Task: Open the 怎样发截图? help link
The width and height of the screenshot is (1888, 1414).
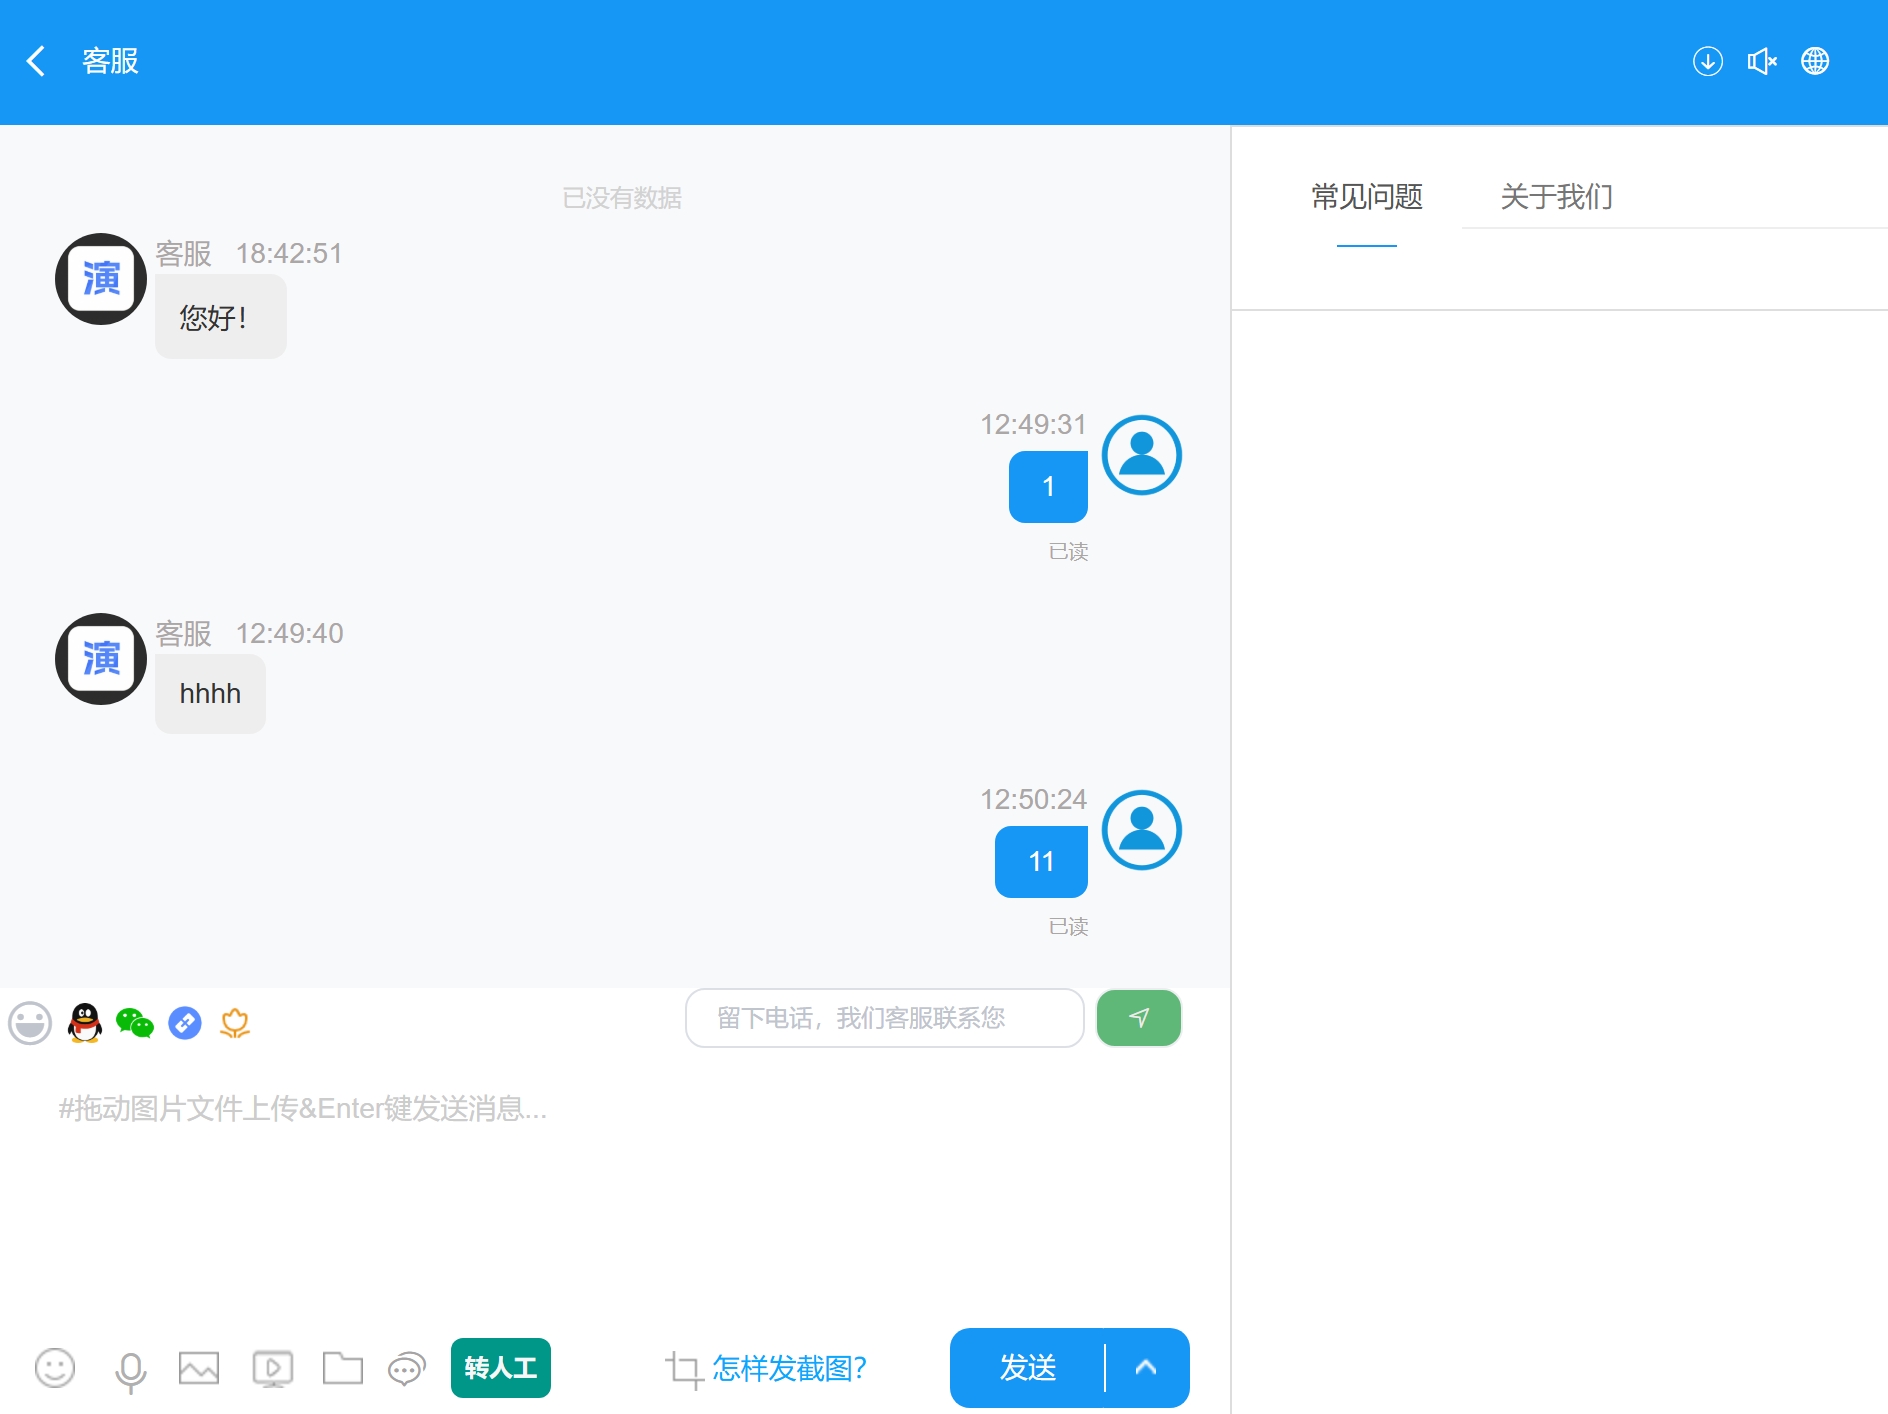Action: [x=788, y=1368]
